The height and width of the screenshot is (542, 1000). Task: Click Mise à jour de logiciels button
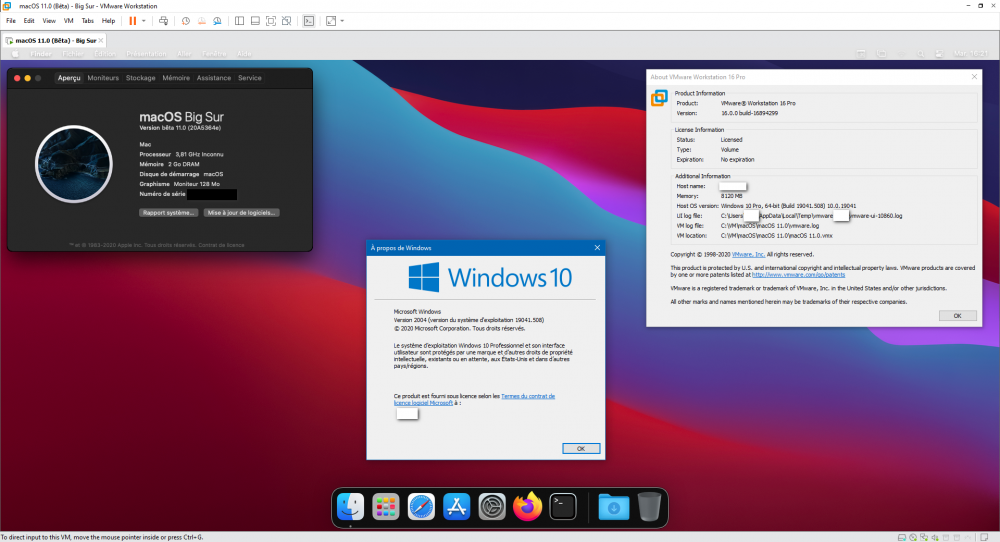coord(241,213)
